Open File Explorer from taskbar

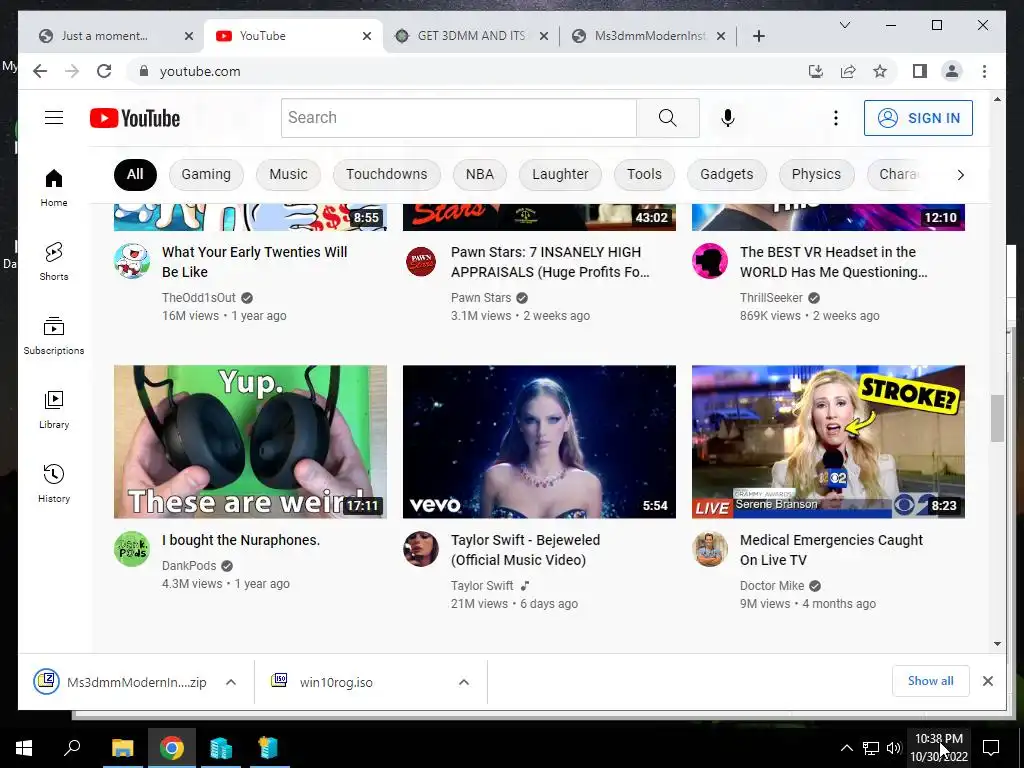point(122,748)
